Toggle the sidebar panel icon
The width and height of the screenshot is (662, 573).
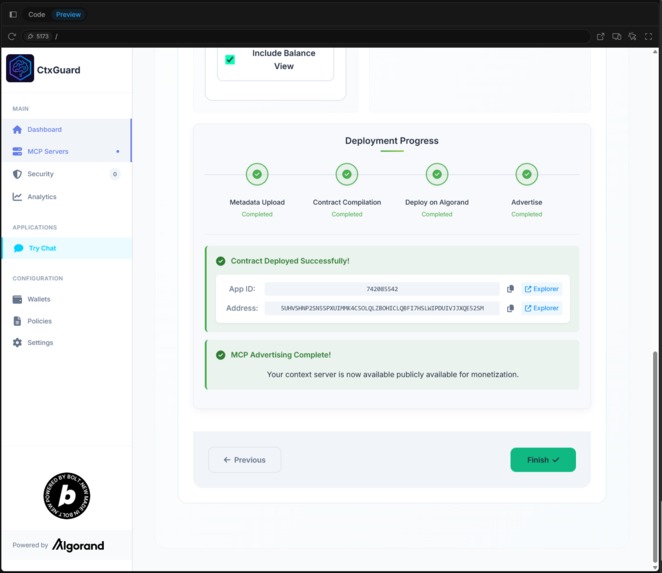[13, 14]
